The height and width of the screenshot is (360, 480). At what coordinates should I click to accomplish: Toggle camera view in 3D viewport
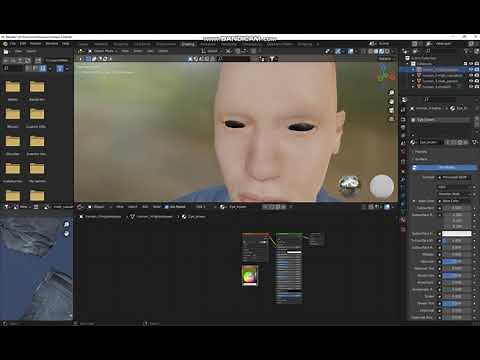[392, 110]
